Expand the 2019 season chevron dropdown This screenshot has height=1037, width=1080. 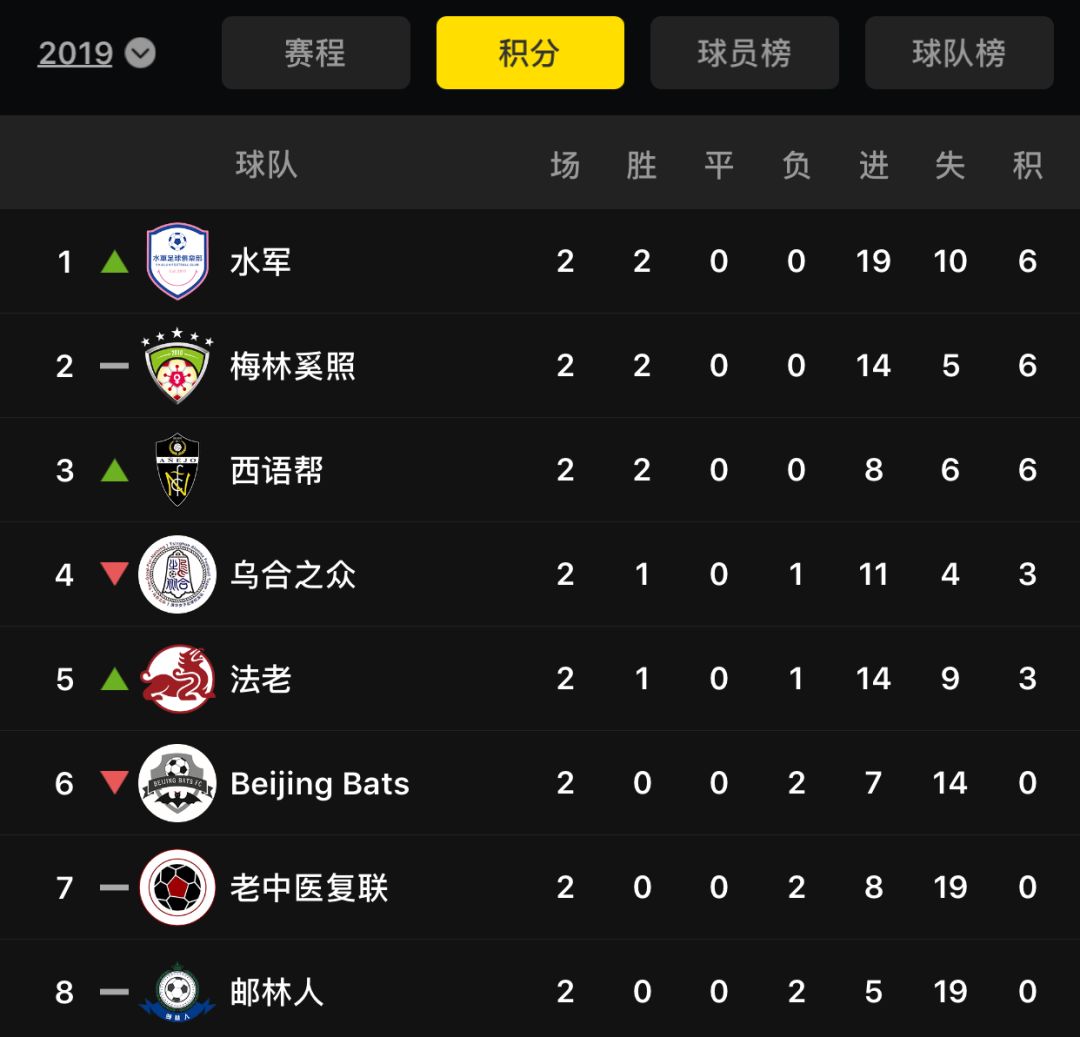coord(141,53)
